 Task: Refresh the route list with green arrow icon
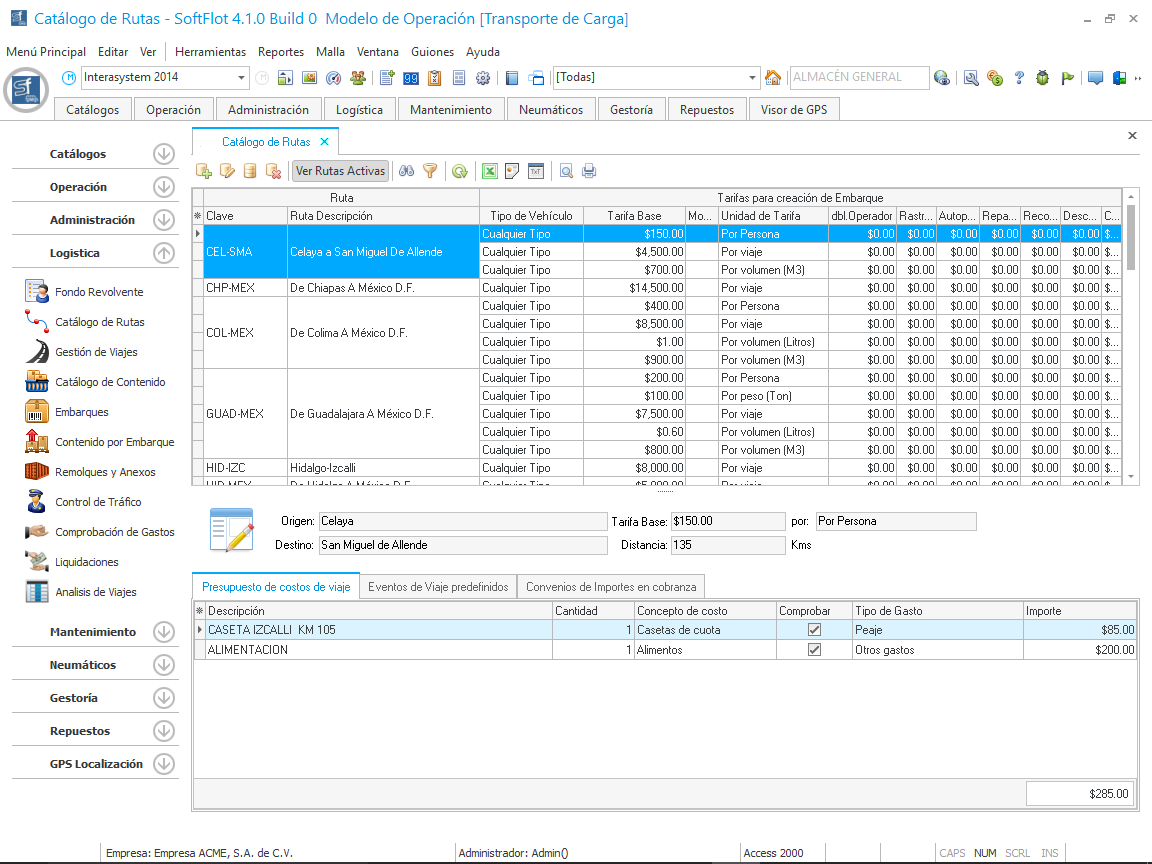tap(459, 171)
